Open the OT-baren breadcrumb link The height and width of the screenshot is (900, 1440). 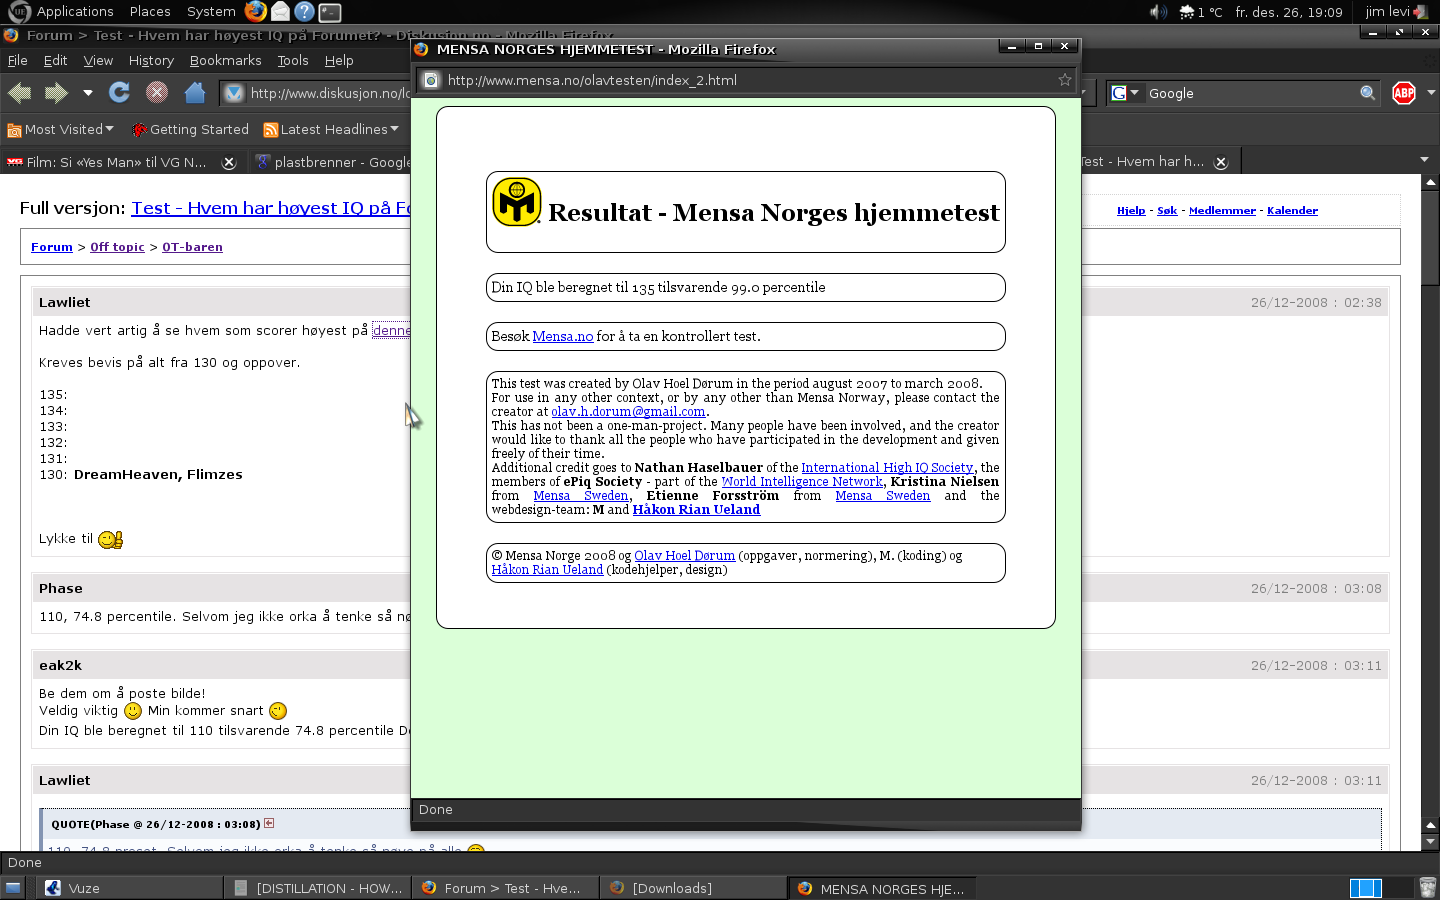click(x=192, y=247)
